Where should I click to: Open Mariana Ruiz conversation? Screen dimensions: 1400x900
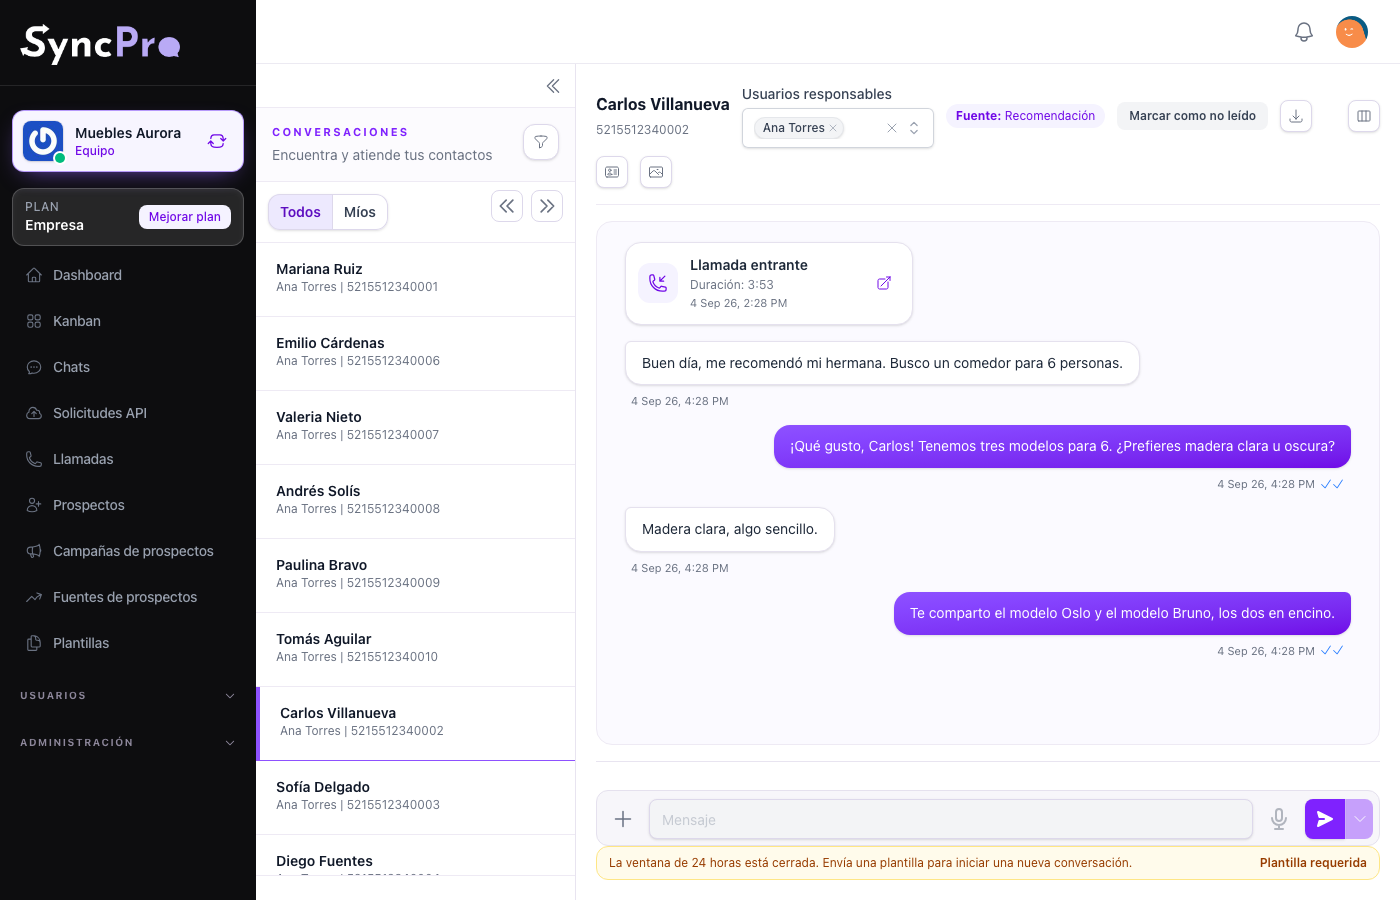coord(416,280)
